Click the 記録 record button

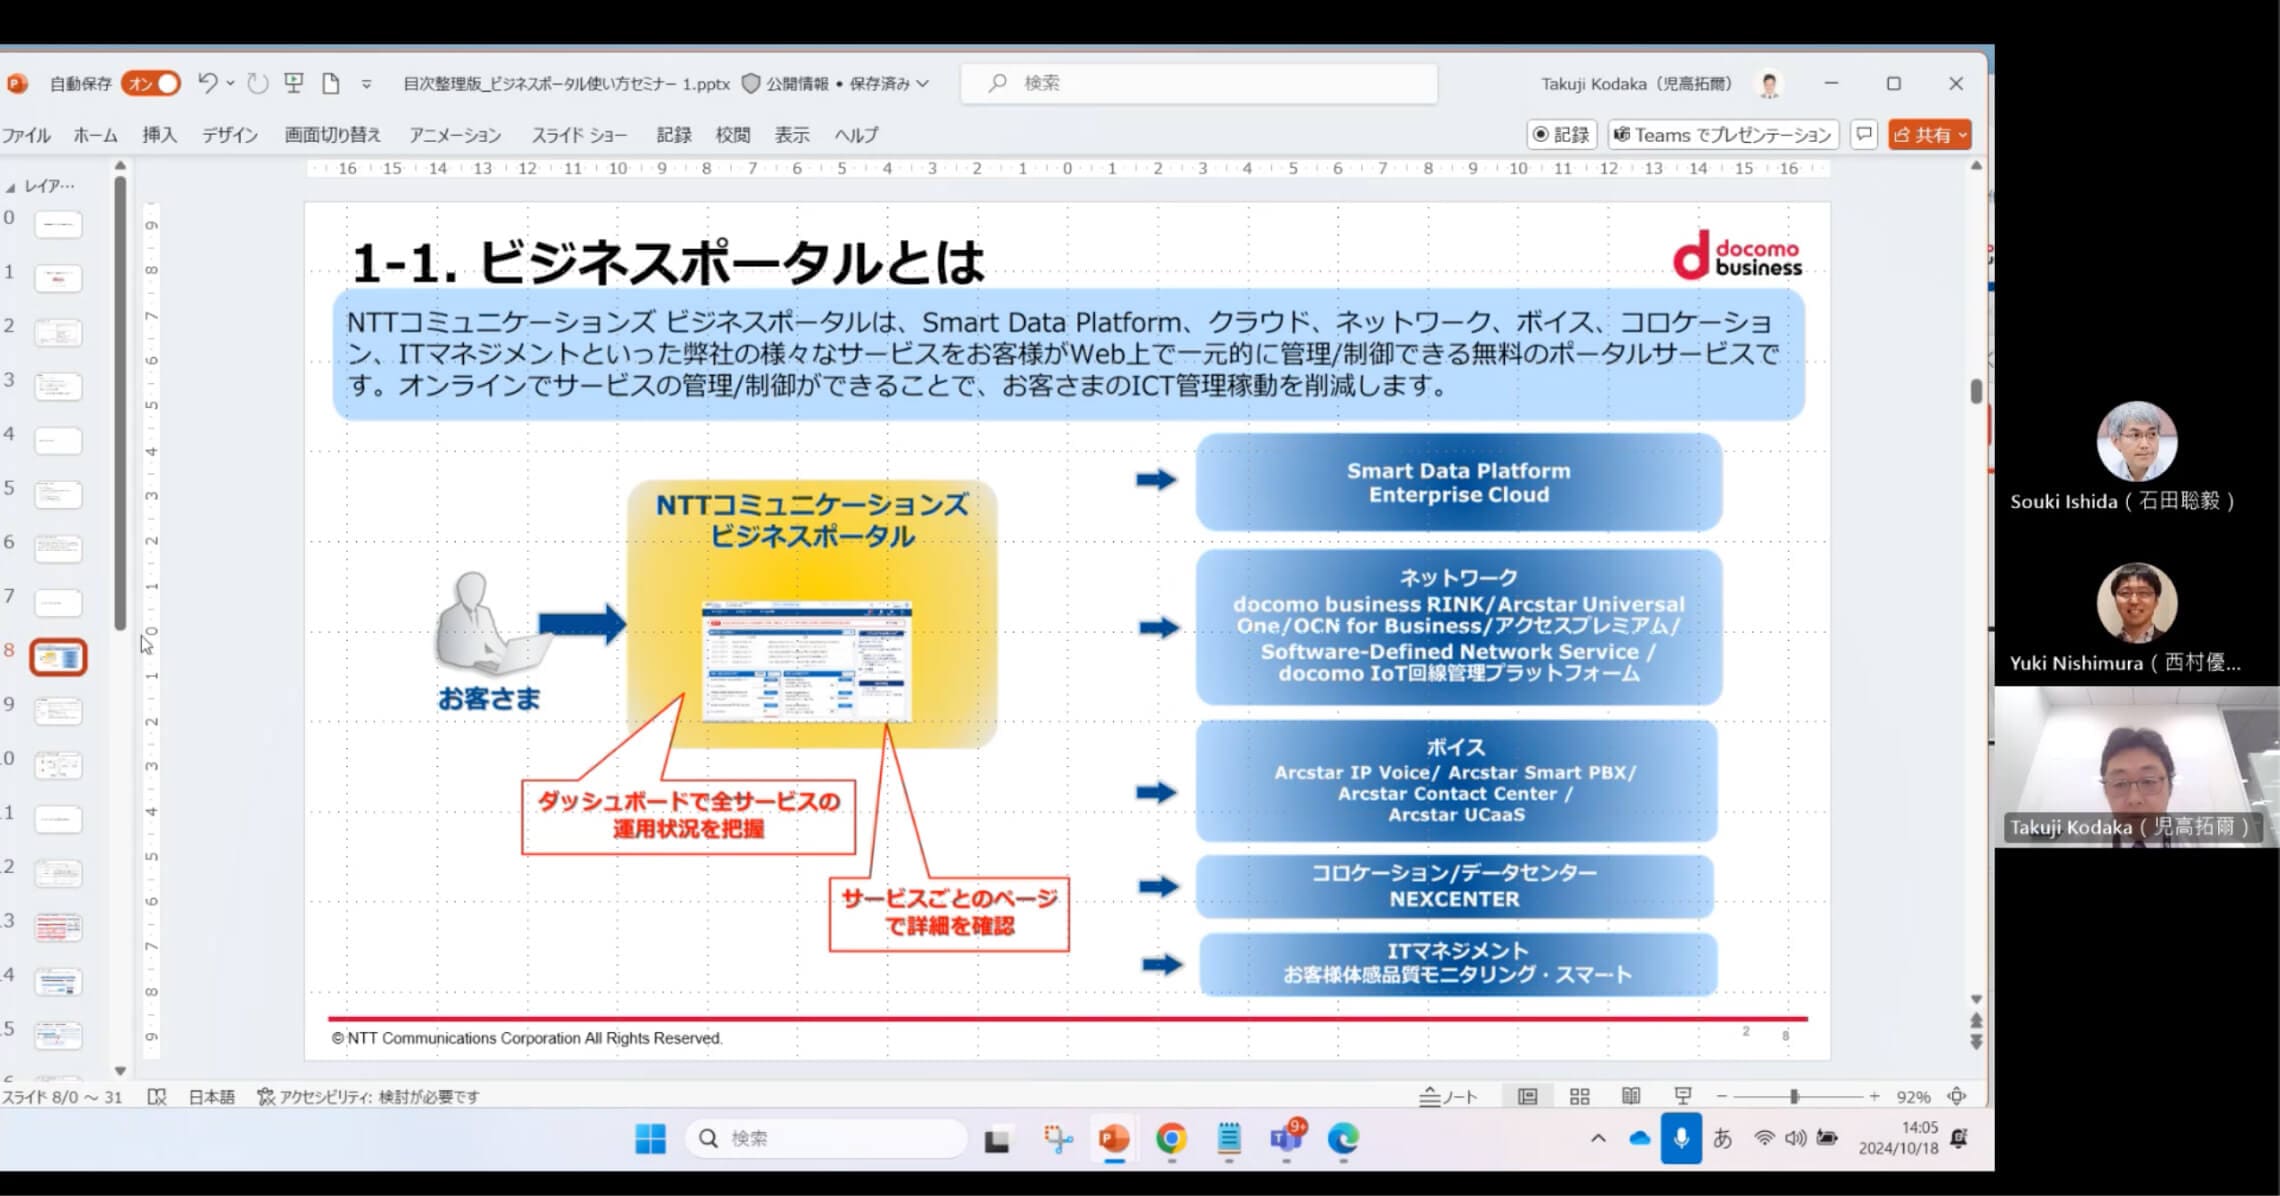(1562, 135)
